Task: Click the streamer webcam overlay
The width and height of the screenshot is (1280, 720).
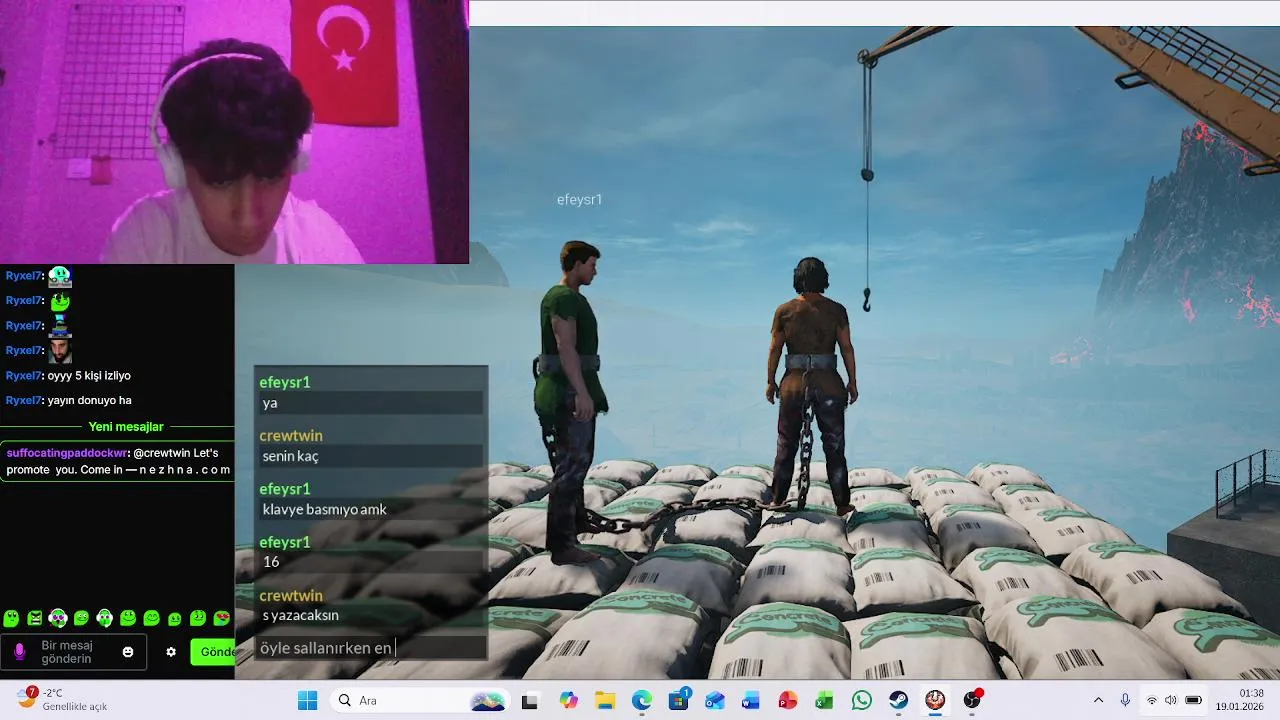Action: click(x=234, y=131)
